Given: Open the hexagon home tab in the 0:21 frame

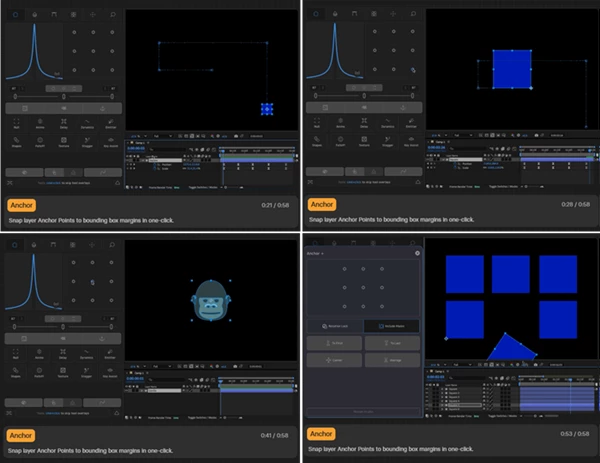Looking at the screenshot, I should (16, 15).
